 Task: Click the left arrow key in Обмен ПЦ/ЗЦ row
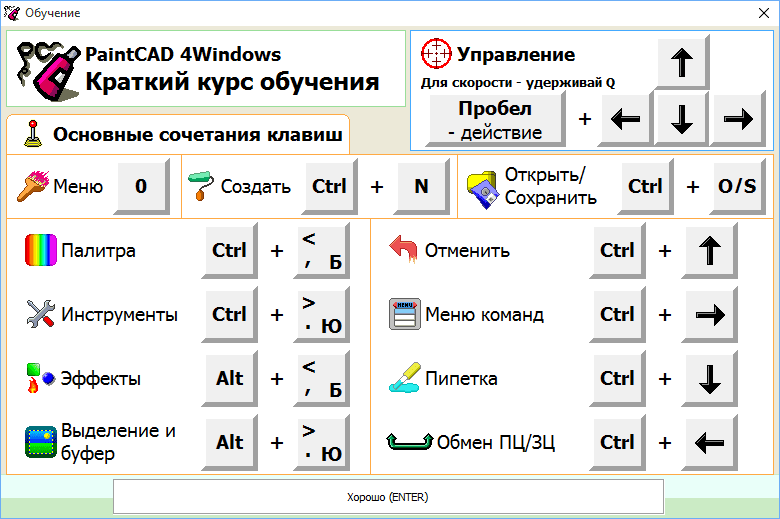tap(709, 442)
